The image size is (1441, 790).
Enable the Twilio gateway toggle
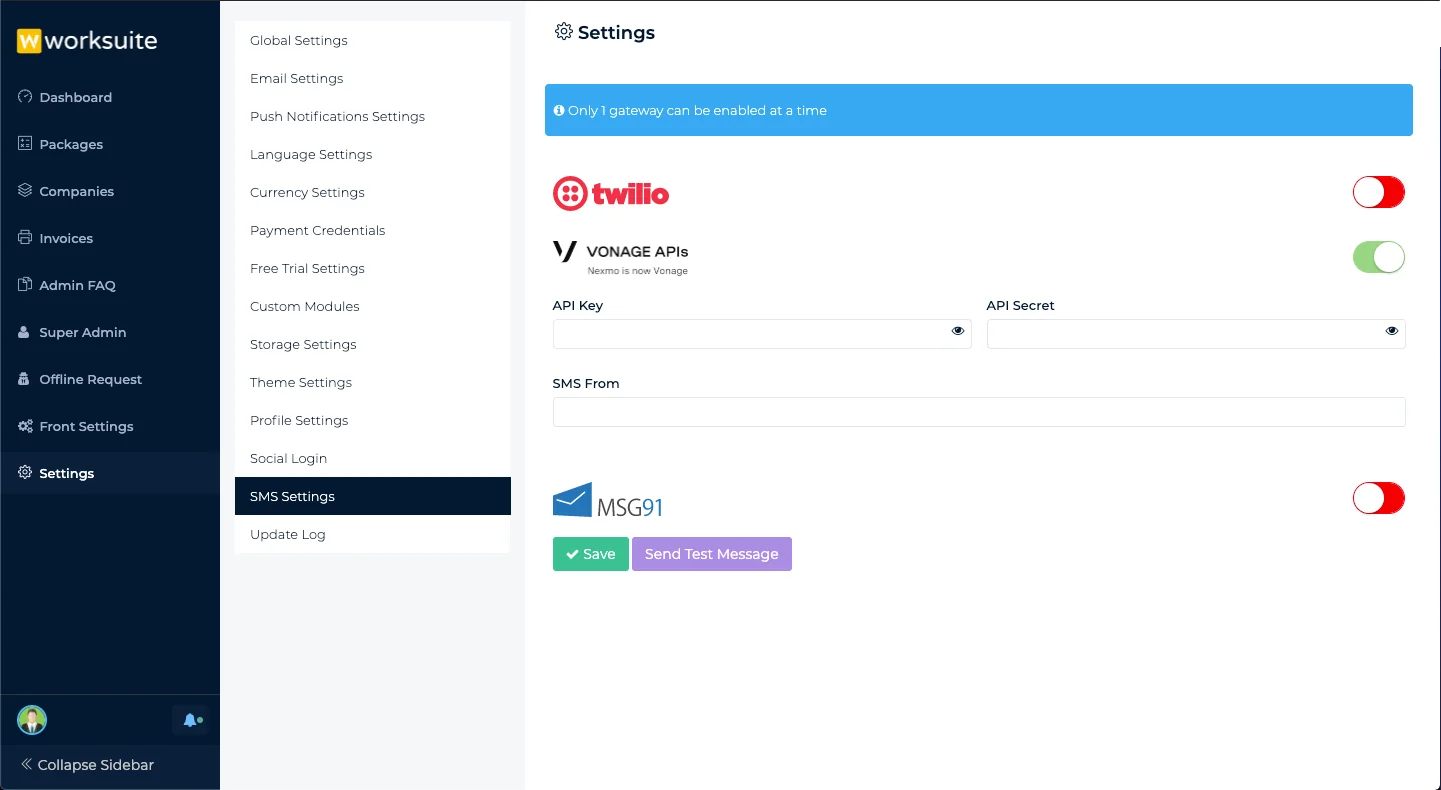click(x=1378, y=192)
